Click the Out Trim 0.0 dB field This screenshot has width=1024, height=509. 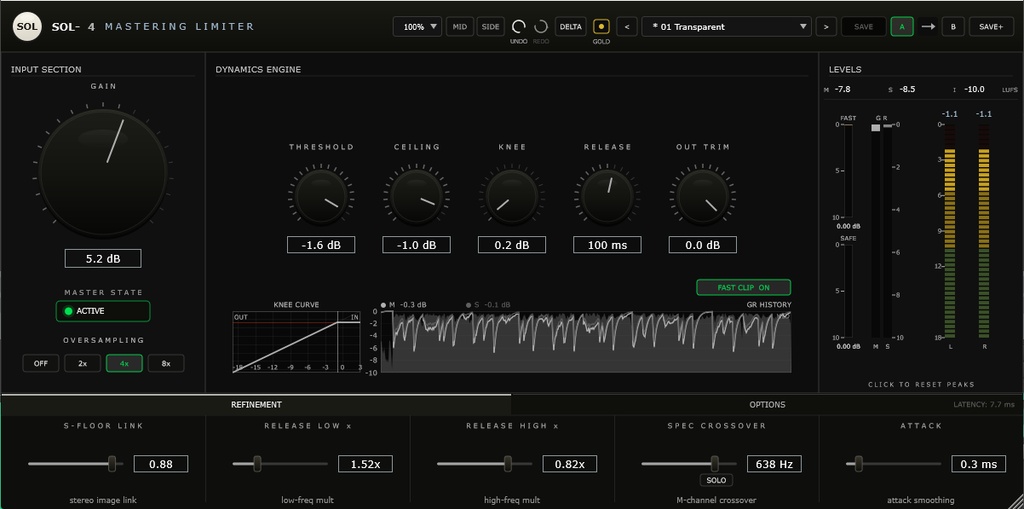point(703,245)
